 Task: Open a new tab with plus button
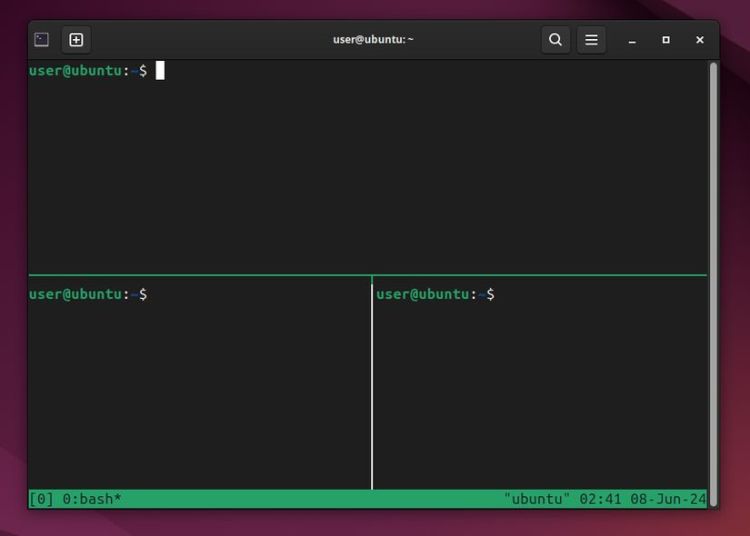point(76,40)
